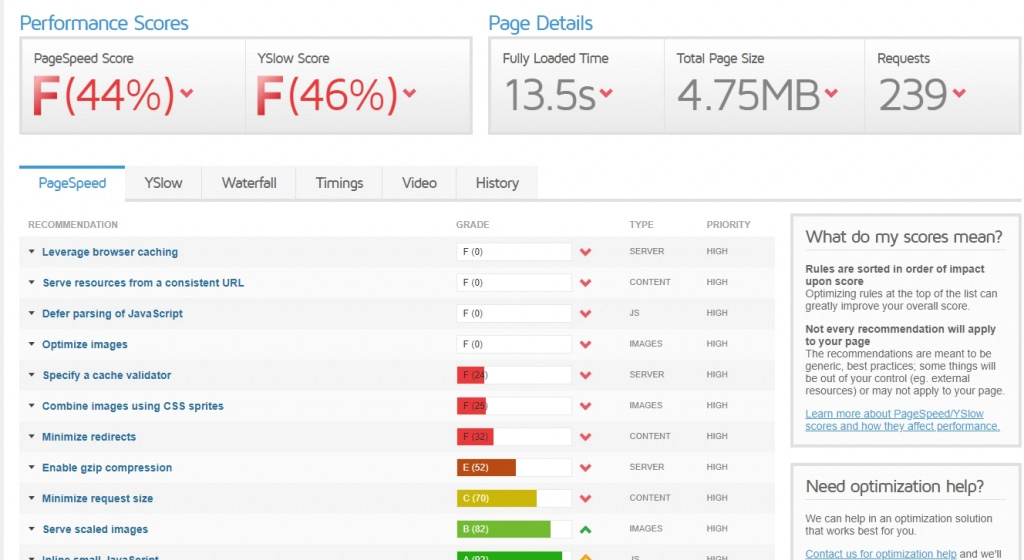
Task: Click the PRIORITY column header
Action: 728,225
